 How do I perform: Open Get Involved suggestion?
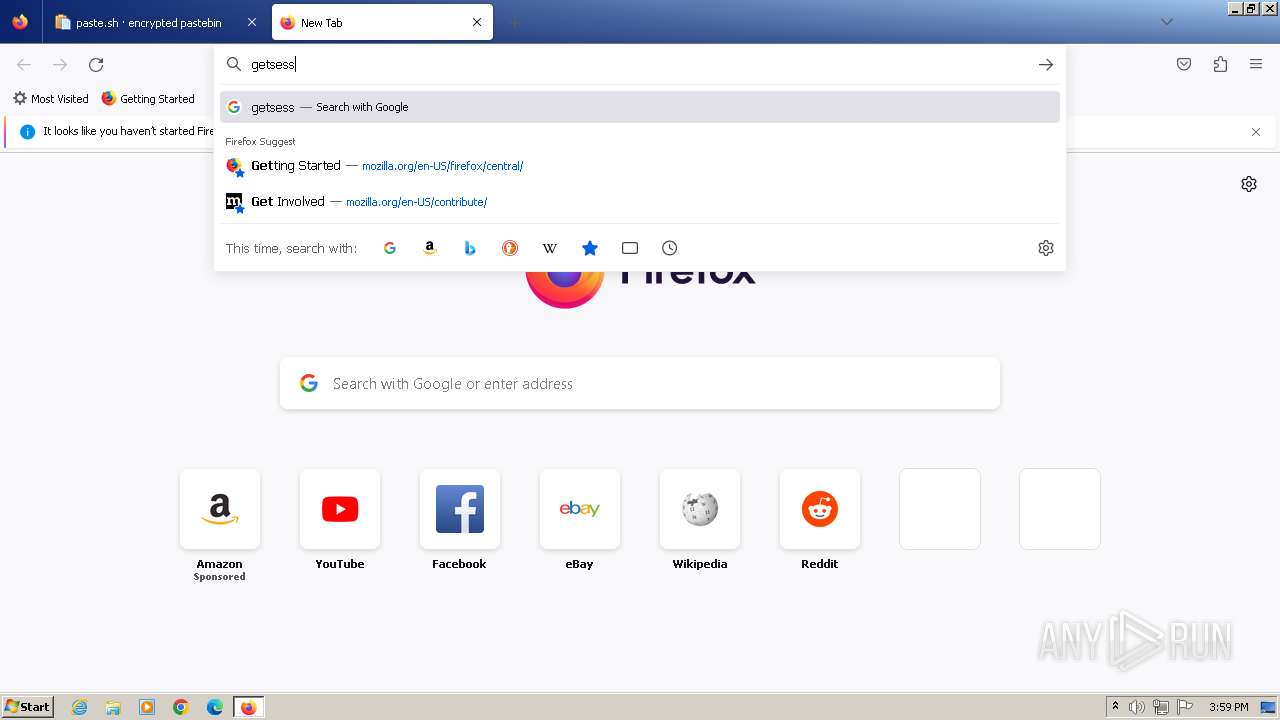(640, 202)
